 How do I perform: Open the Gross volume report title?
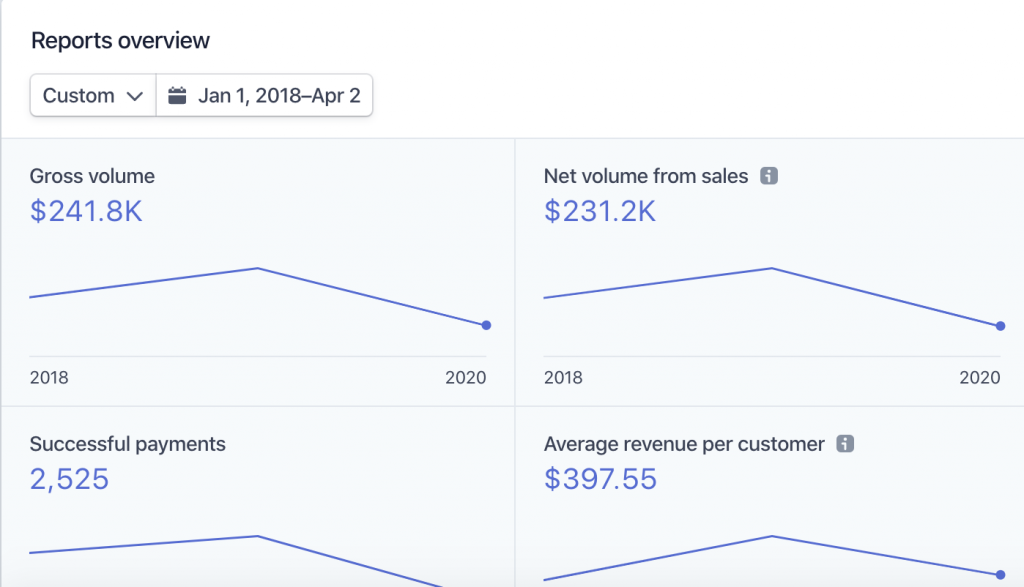pyautogui.click(x=92, y=176)
